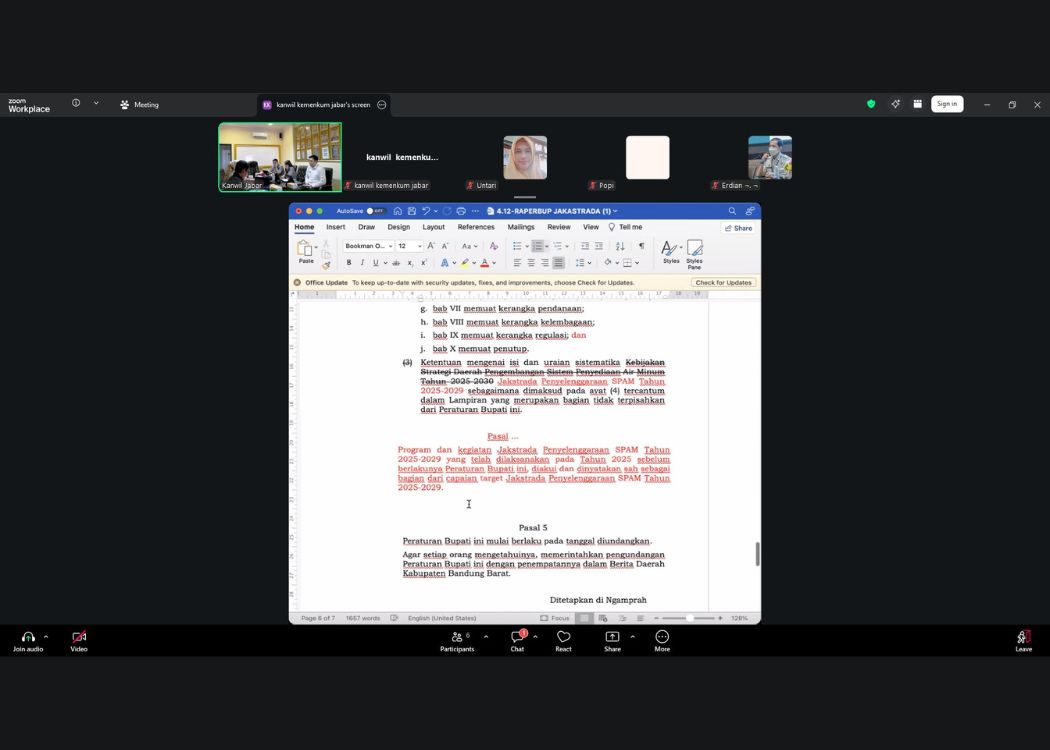Click the Word zoom level slider
This screenshot has height=750, width=1050.
tap(688, 618)
